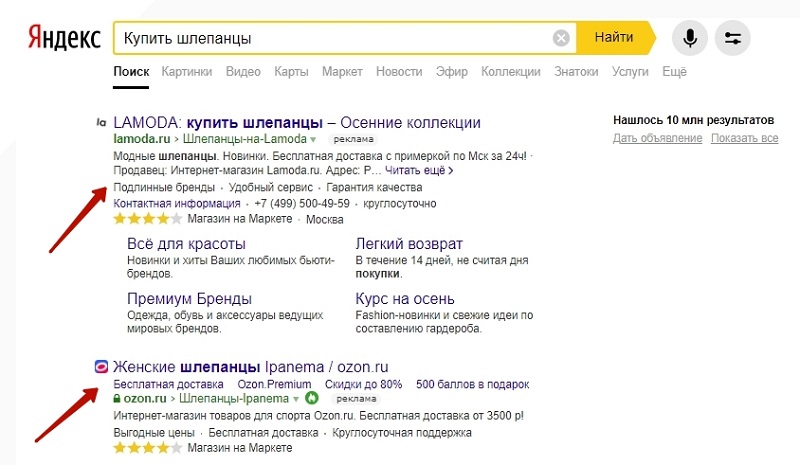Open the LAMODA купить шлепанцы ad title
The width and height of the screenshot is (800, 465).
pos(297,123)
